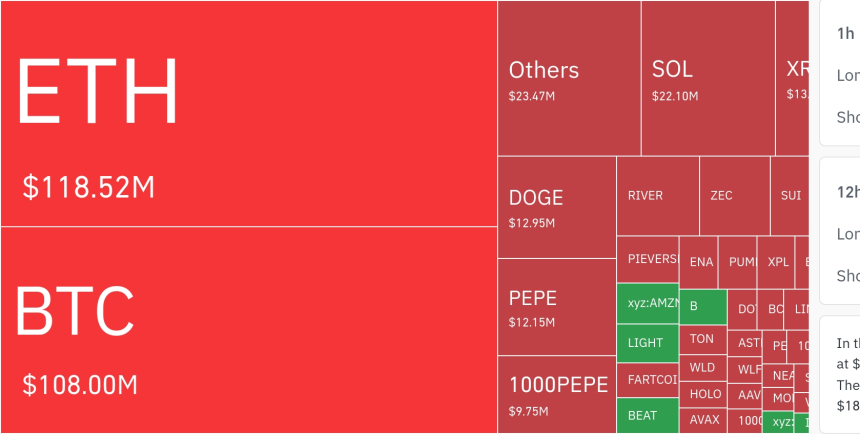Select the FARTCOIN tile
The height and width of the screenshot is (434, 860).
(647, 380)
